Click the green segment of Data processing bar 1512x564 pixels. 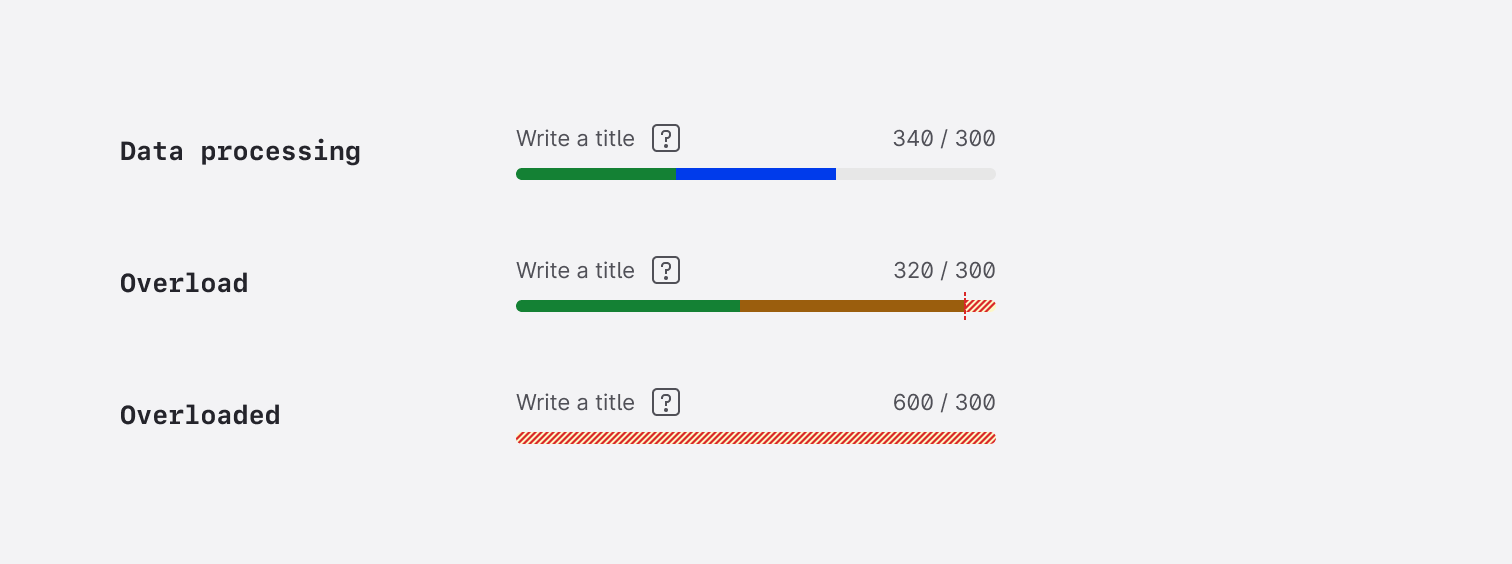click(596, 174)
